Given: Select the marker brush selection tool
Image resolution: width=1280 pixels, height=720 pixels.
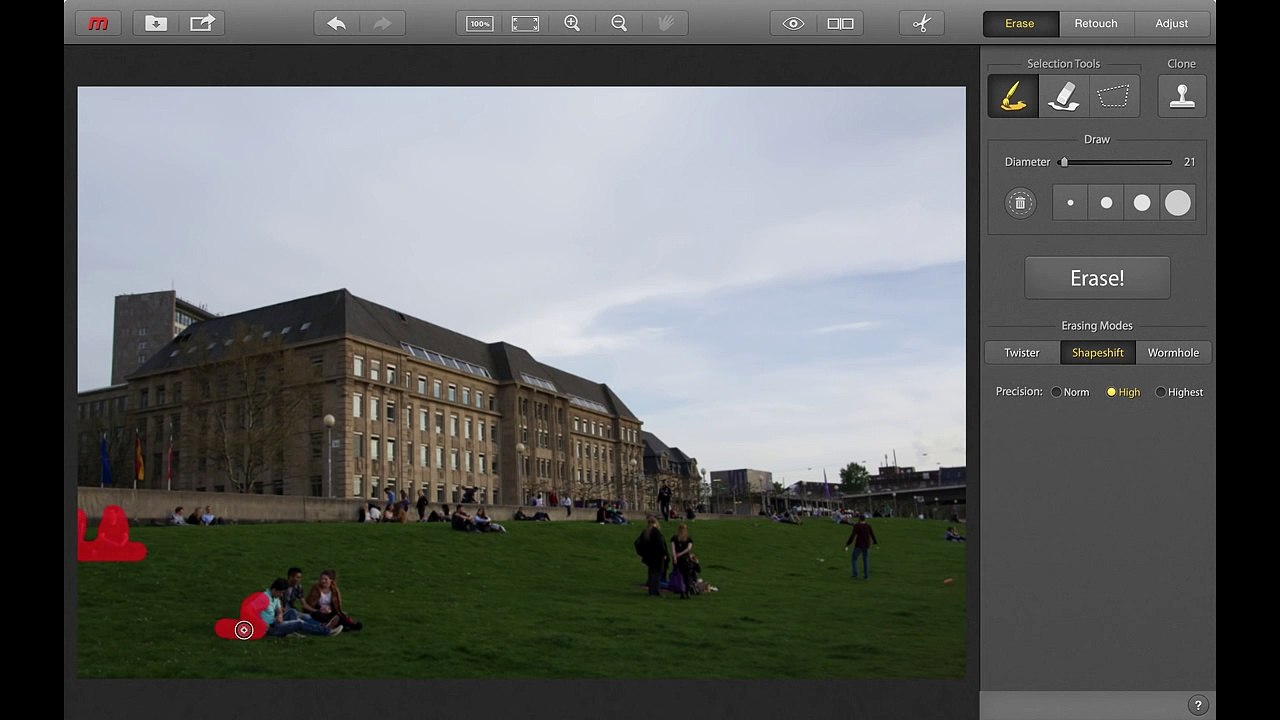Looking at the screenshot, I should pyautogui.click(x=1013, y=96).
